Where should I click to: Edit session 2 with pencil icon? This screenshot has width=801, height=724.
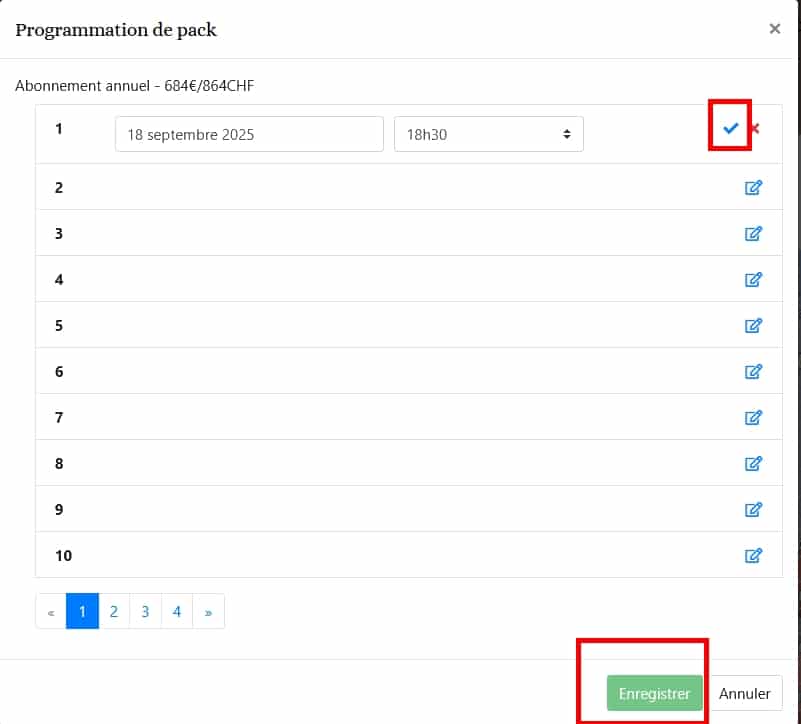point(753,187)
